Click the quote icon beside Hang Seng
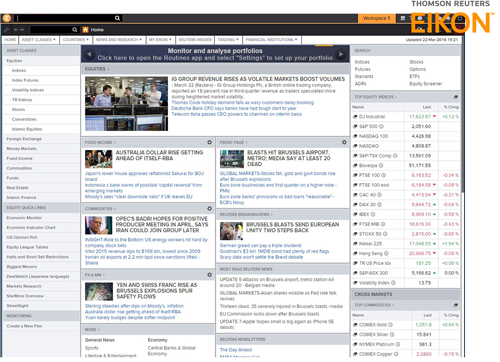Image resolution: width=500 pixels, height=362 pixels. coord(355,253)
